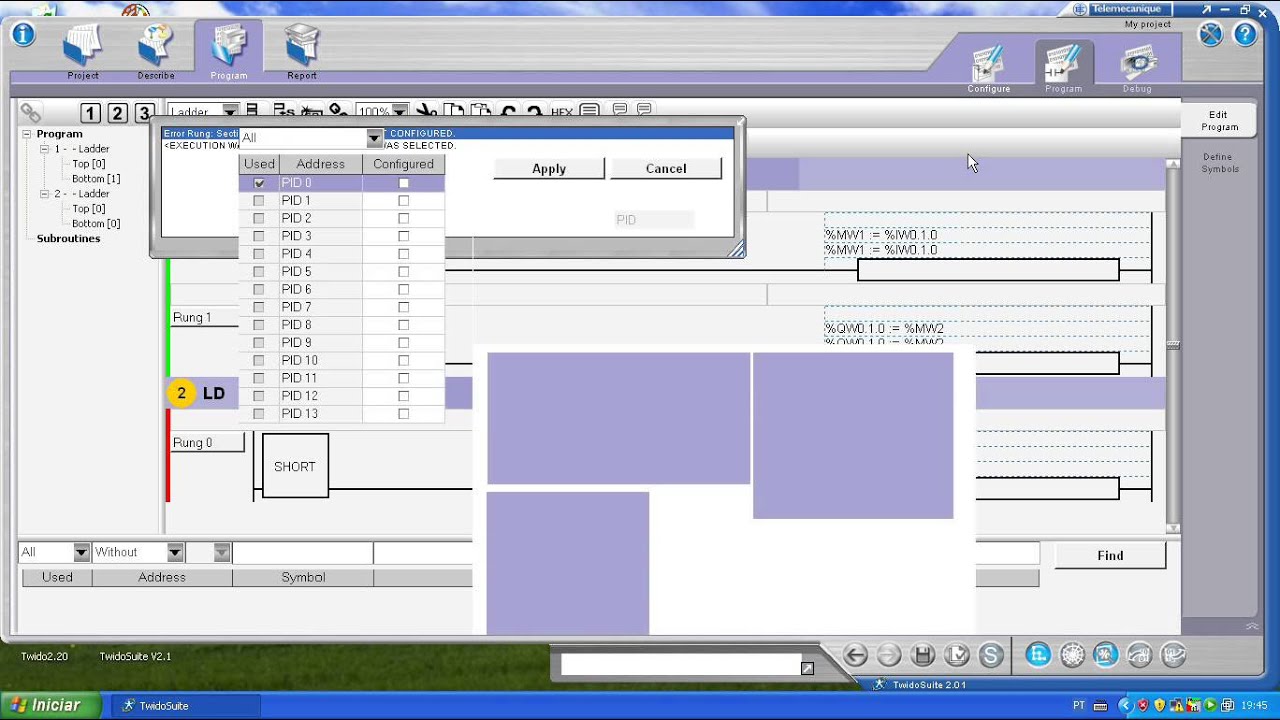1280x720 pixels.
Task: Open the Edit Program side panel
Action: coord(1219,121)
